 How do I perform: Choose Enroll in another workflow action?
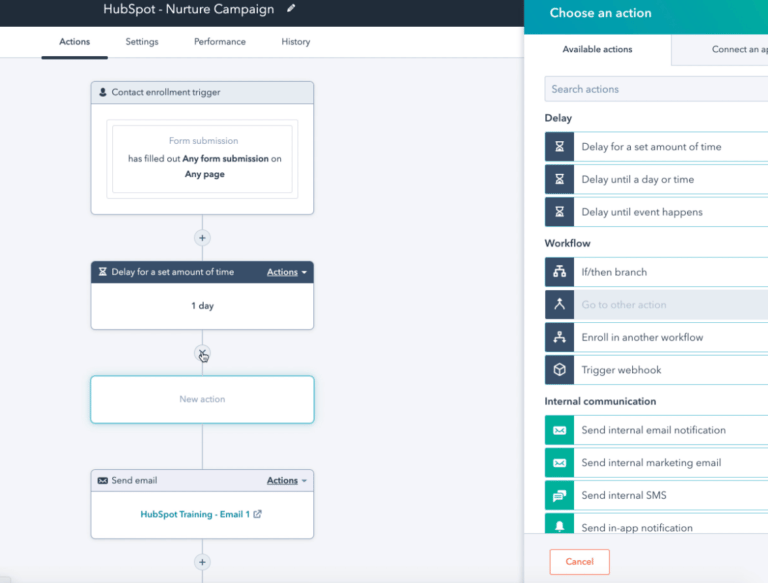pyautogui.click(x=656, y=337)
